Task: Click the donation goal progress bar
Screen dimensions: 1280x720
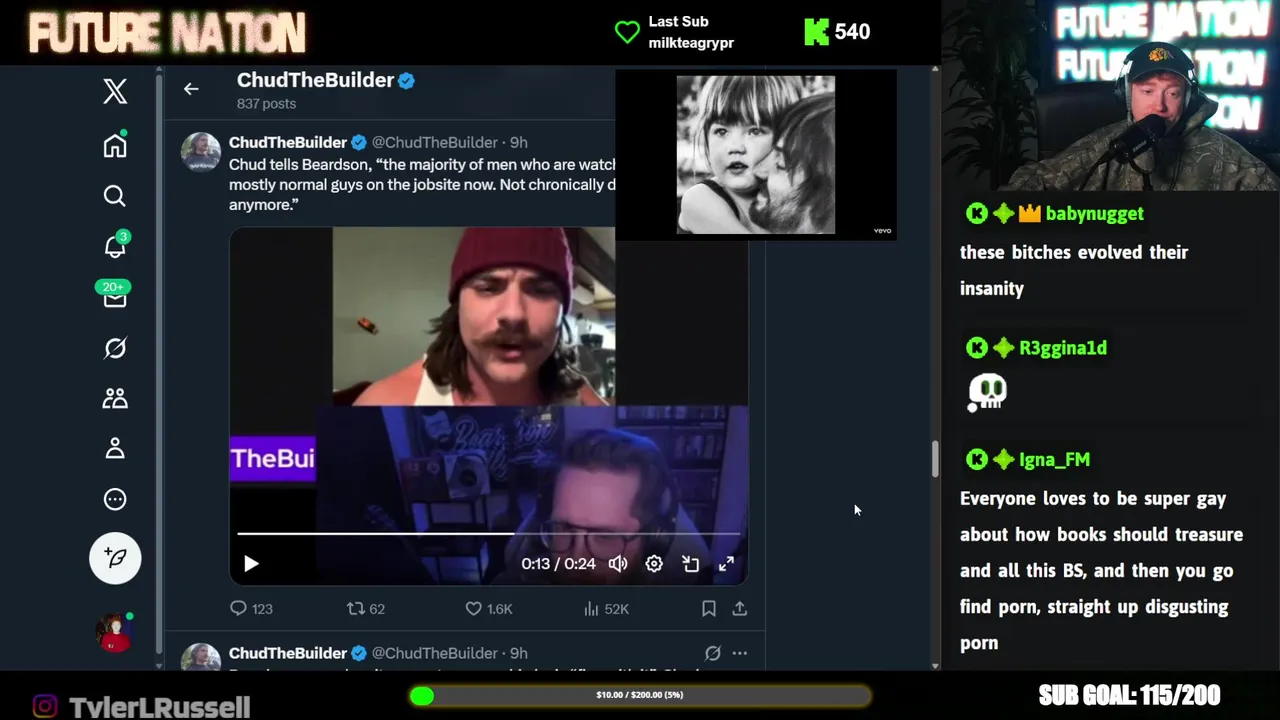Action: pyautogui.click(x=640, y=695)
